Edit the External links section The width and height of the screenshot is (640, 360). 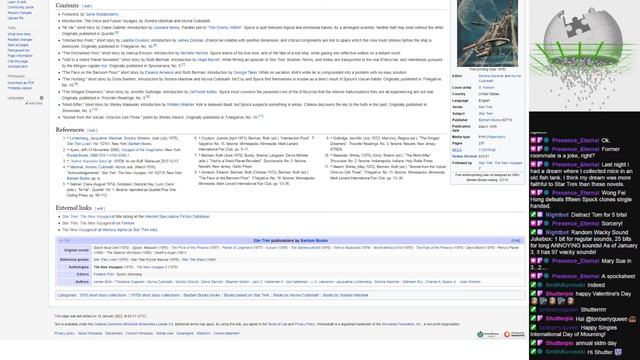(100, 209)
